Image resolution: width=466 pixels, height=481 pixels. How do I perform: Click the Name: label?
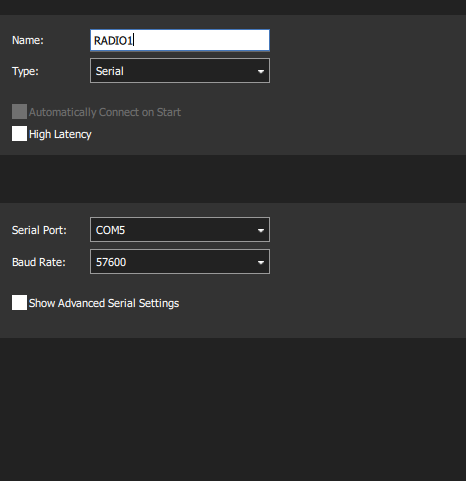(x=28, y=40)
